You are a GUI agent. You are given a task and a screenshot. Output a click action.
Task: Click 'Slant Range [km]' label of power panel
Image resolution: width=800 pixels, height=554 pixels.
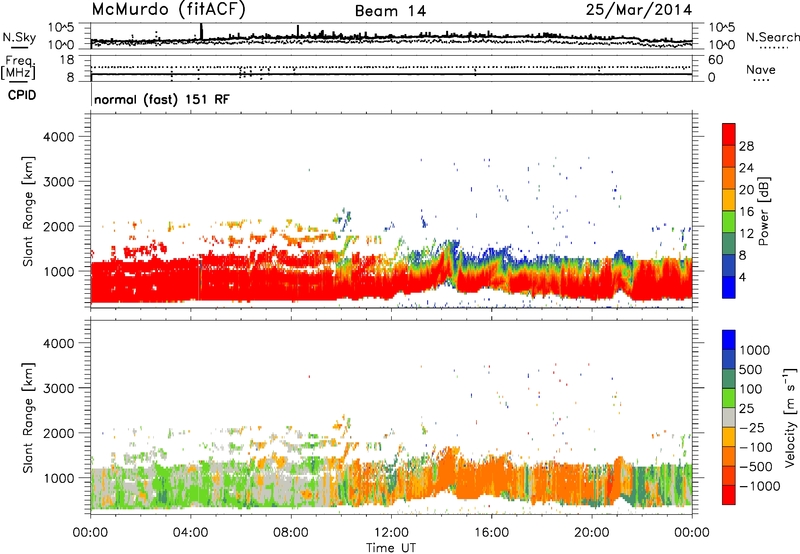tap(28, 211)
